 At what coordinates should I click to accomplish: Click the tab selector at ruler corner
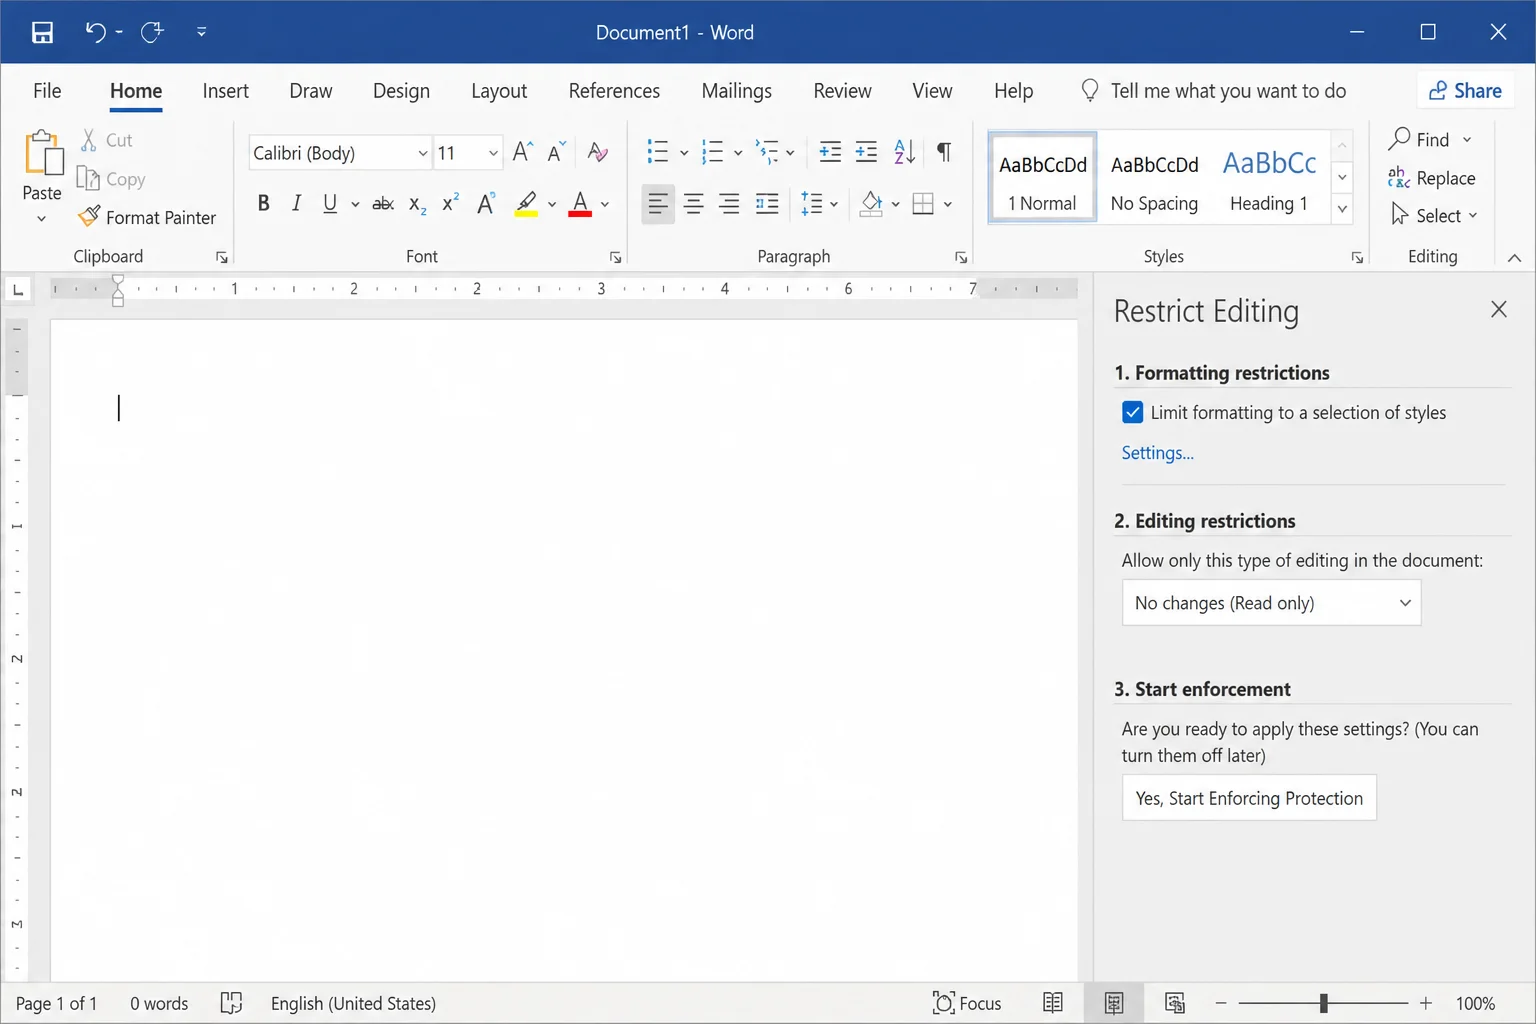click(17, 290)
